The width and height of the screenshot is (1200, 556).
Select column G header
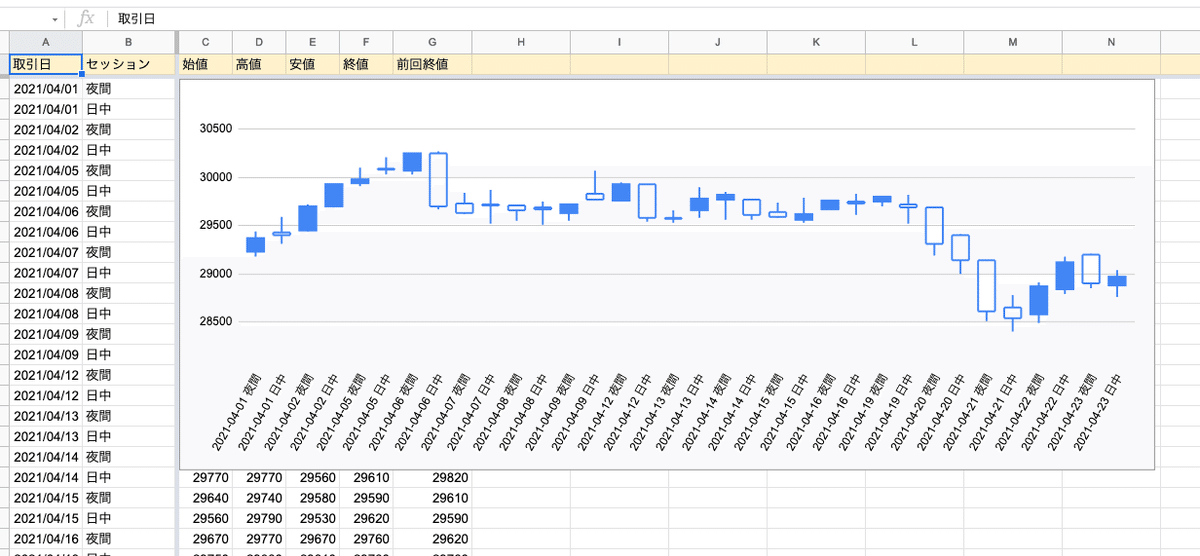pyautogui.click(x=432, y=42)
